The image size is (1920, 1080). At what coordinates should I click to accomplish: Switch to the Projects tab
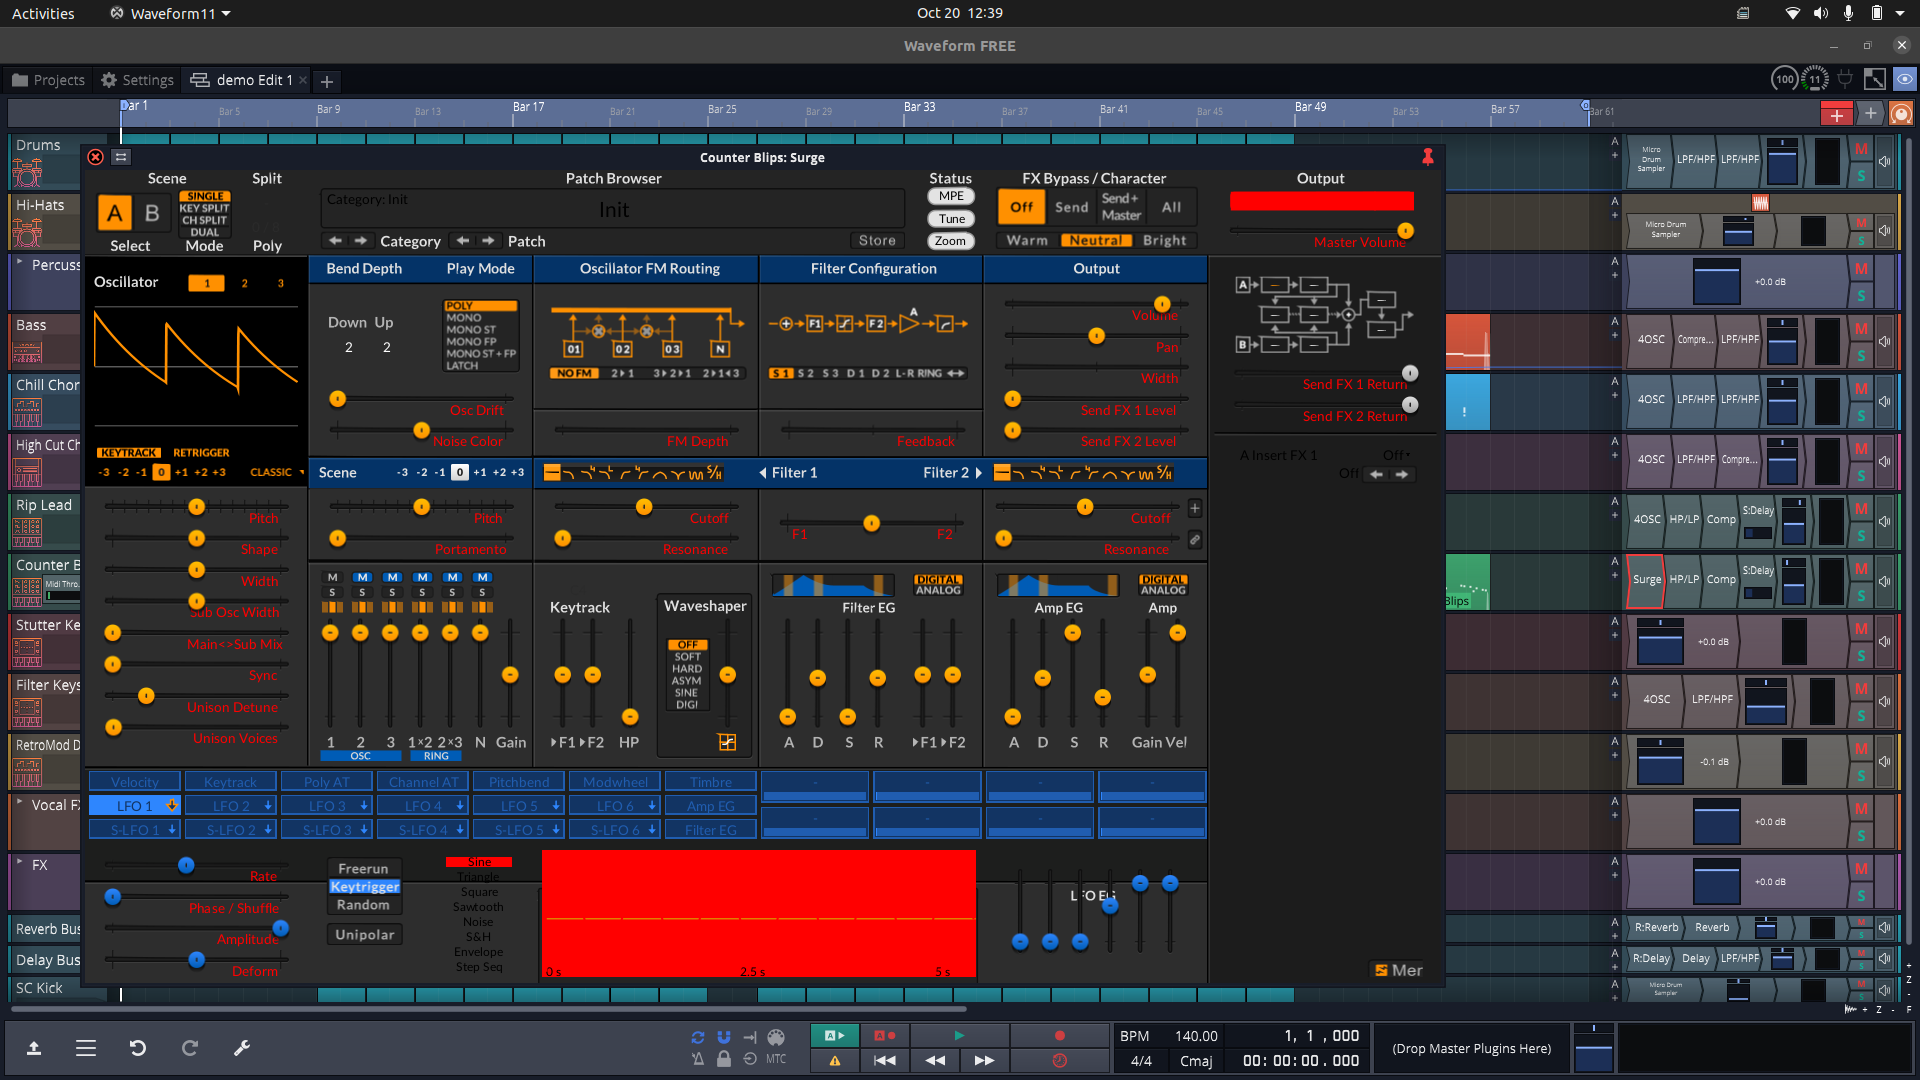click(x=48, y=80)
